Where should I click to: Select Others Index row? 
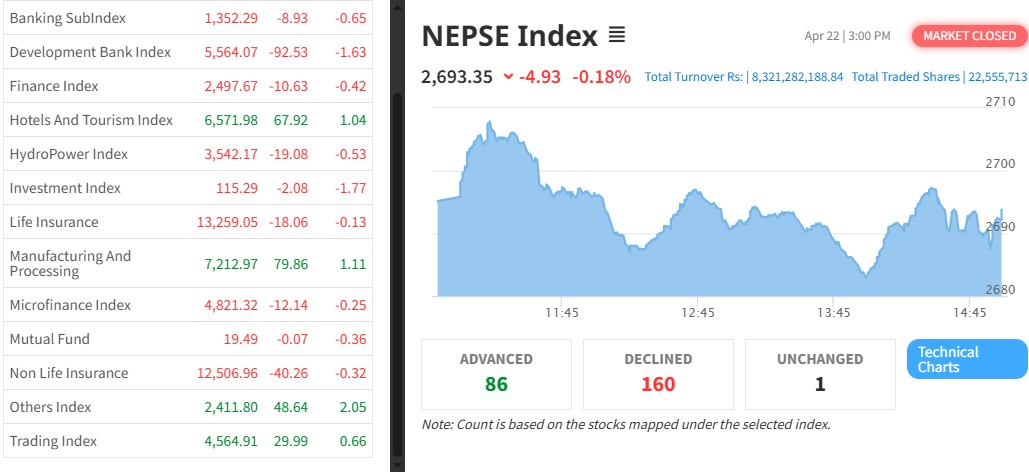point(50,407)
